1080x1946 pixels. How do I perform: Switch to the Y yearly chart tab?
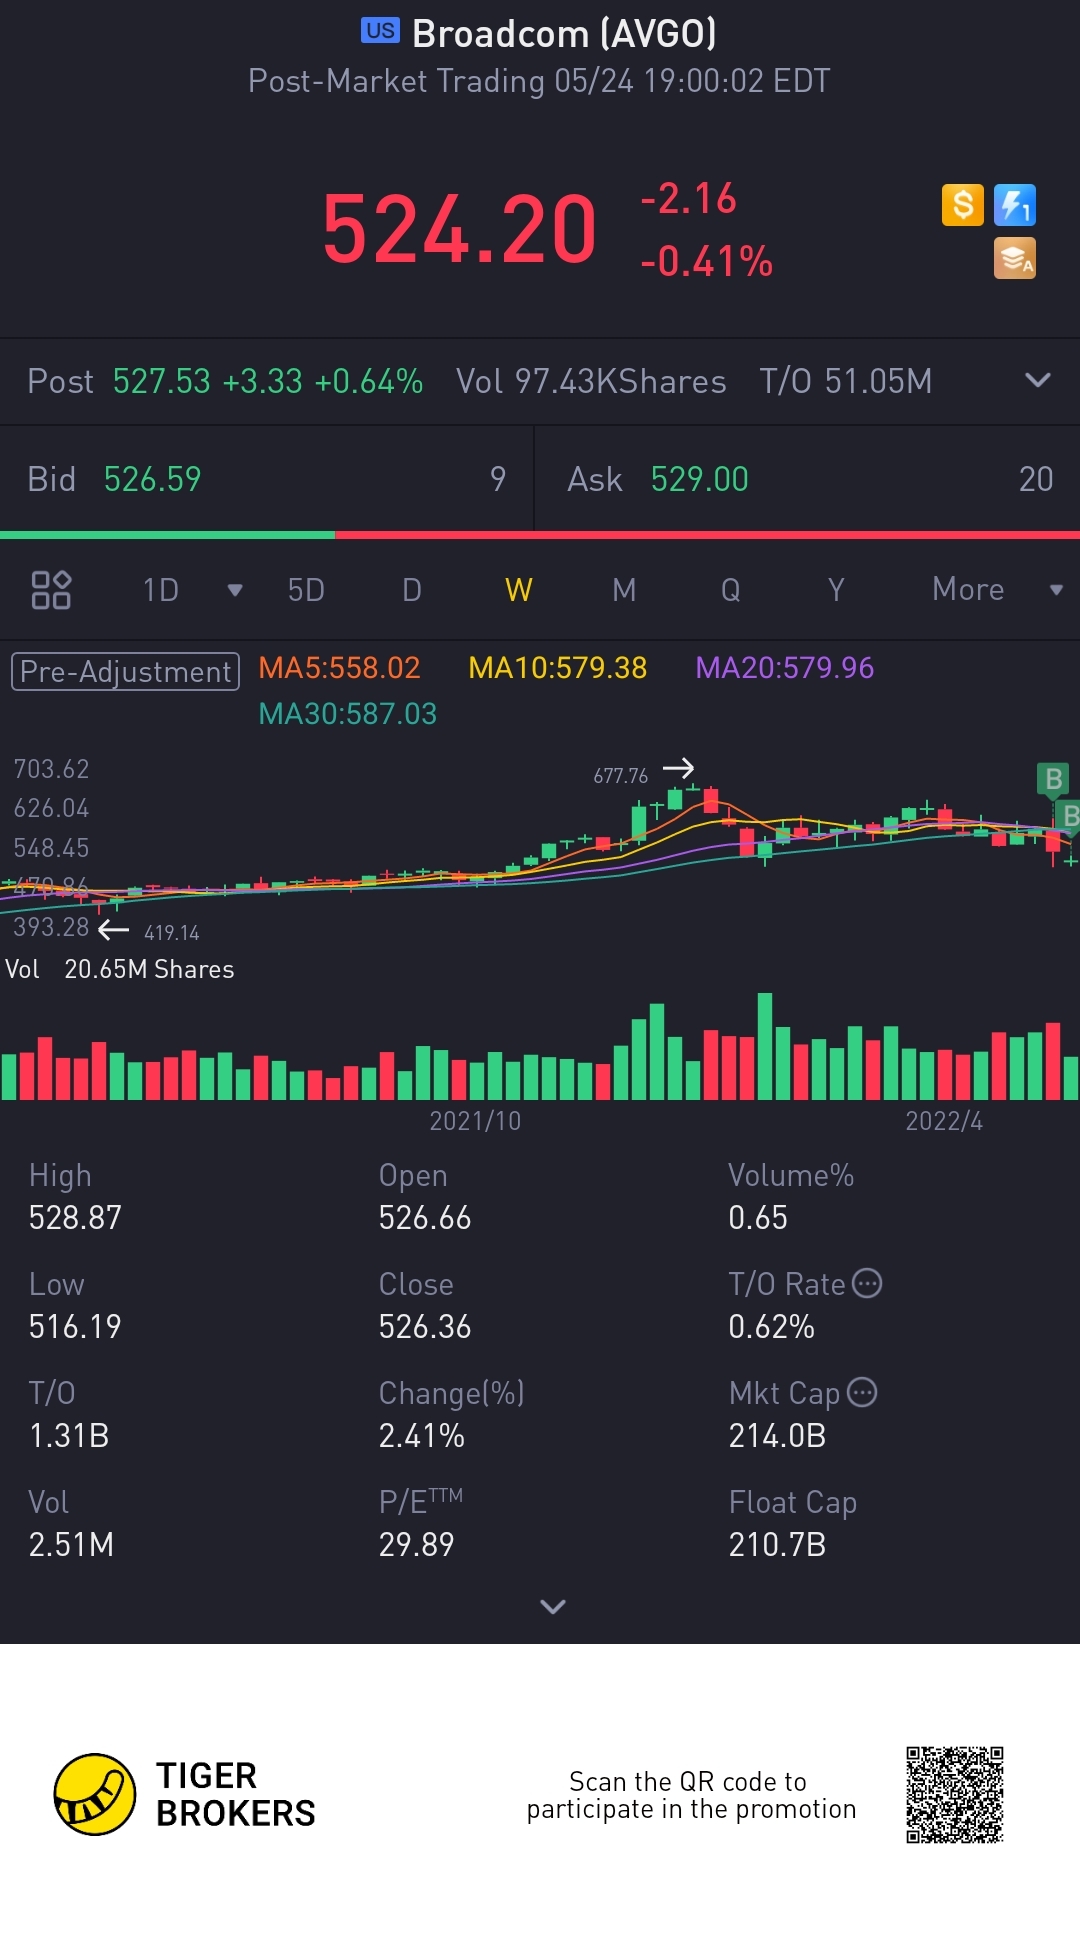pyautogui.click(x=837, y=590)
